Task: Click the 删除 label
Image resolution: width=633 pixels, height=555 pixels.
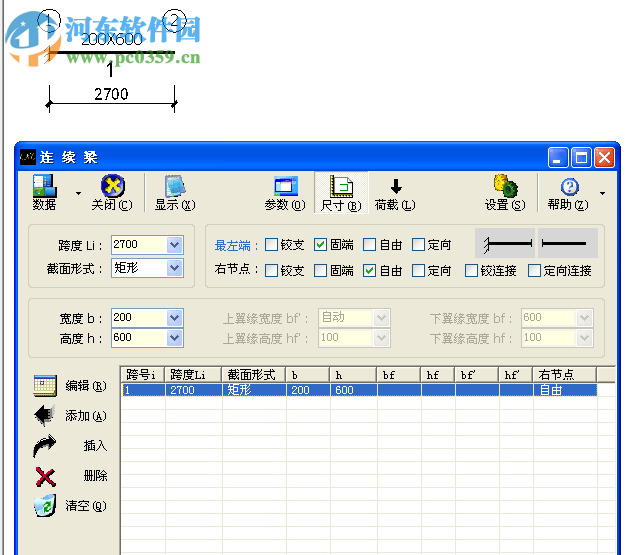Action: click(x=95, y=476)
